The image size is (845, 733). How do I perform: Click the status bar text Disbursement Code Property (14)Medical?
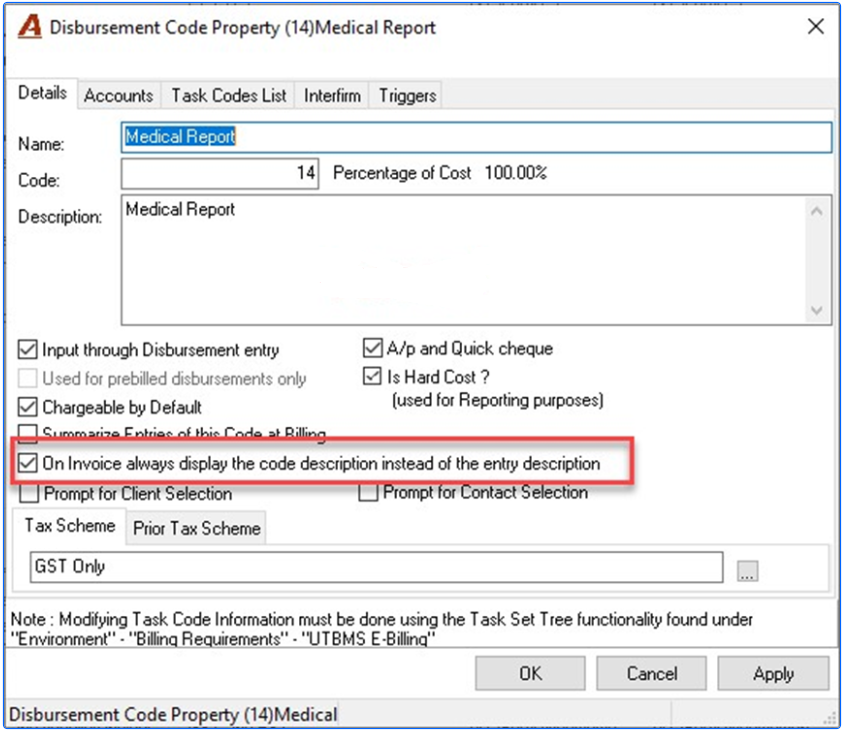pyautogui.click(x=173, y=715)
